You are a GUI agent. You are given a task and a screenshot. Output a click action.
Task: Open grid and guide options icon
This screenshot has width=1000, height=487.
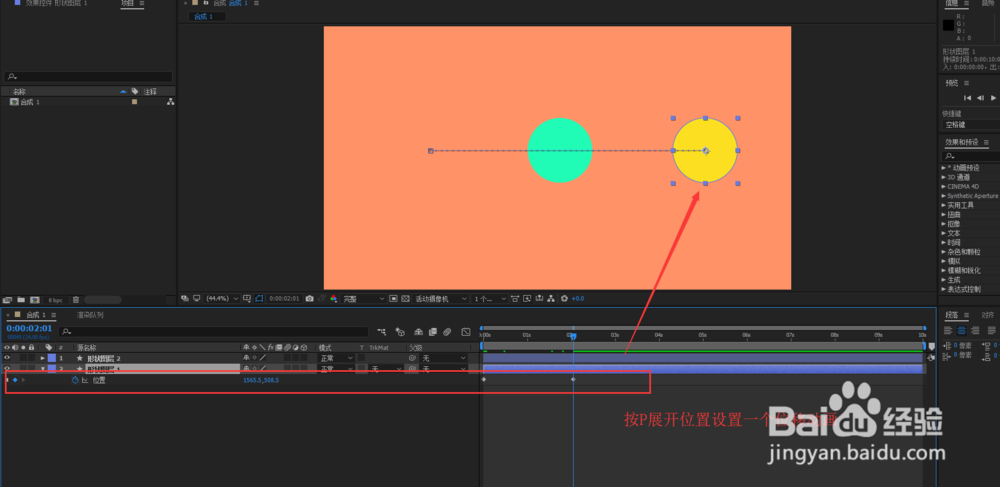click(247, 298)
